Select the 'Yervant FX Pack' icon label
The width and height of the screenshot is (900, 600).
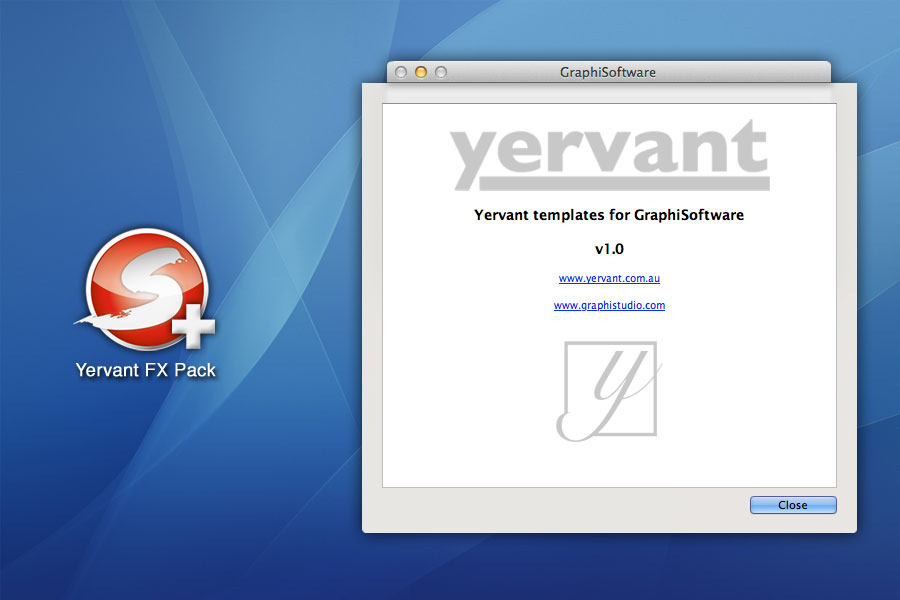146,370
